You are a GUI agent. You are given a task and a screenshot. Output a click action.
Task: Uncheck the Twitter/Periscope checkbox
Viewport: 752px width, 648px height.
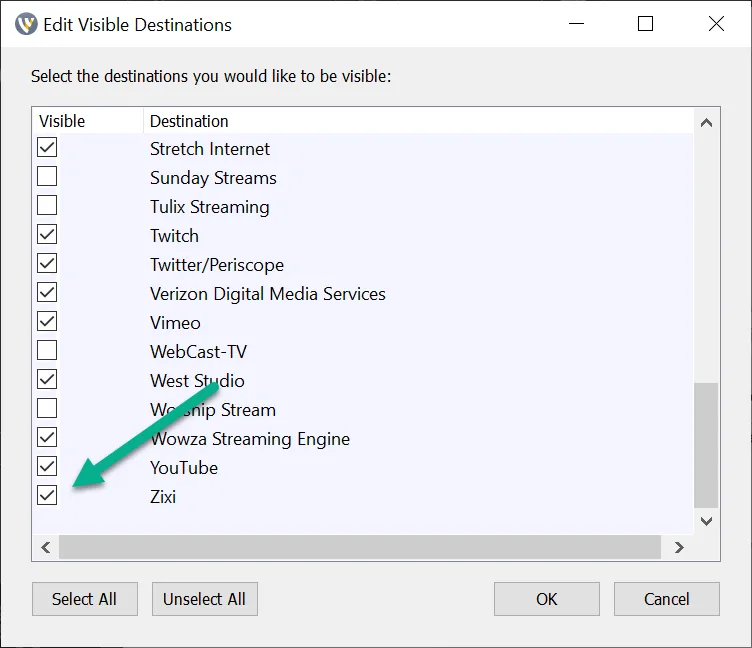coord(47,263)
